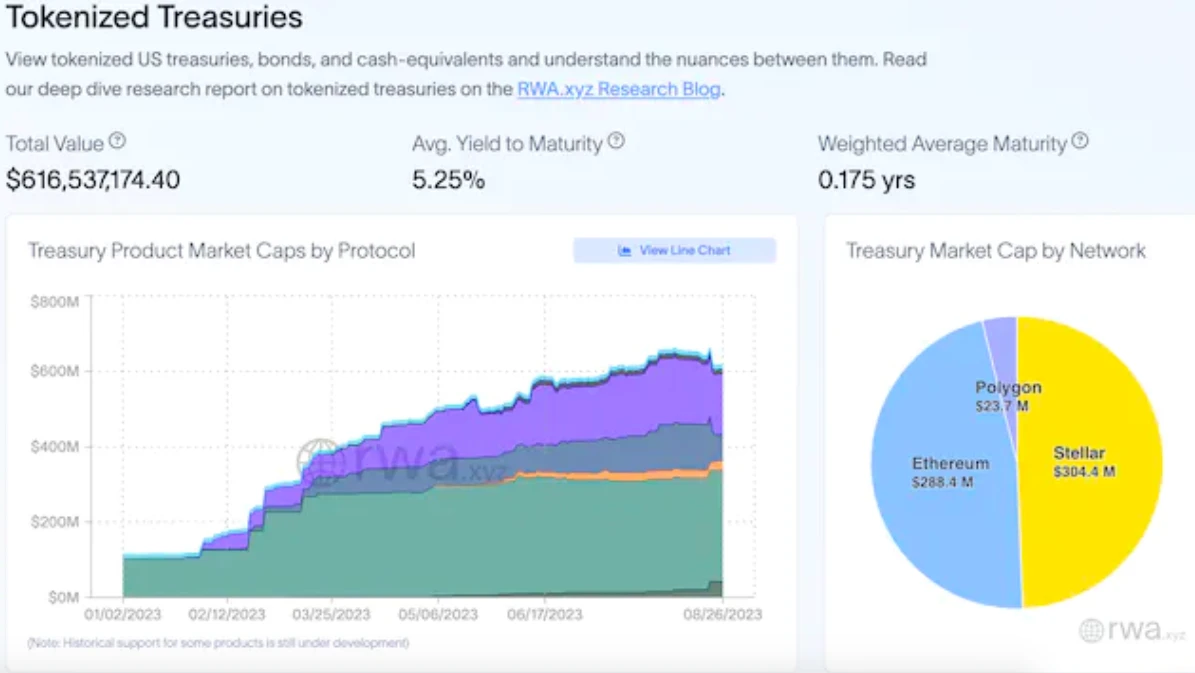Viewport: 1195px width, 673px height.
Task: Click the rwa.xyz globe logo under pie chart
Action: coord(1091,630)
